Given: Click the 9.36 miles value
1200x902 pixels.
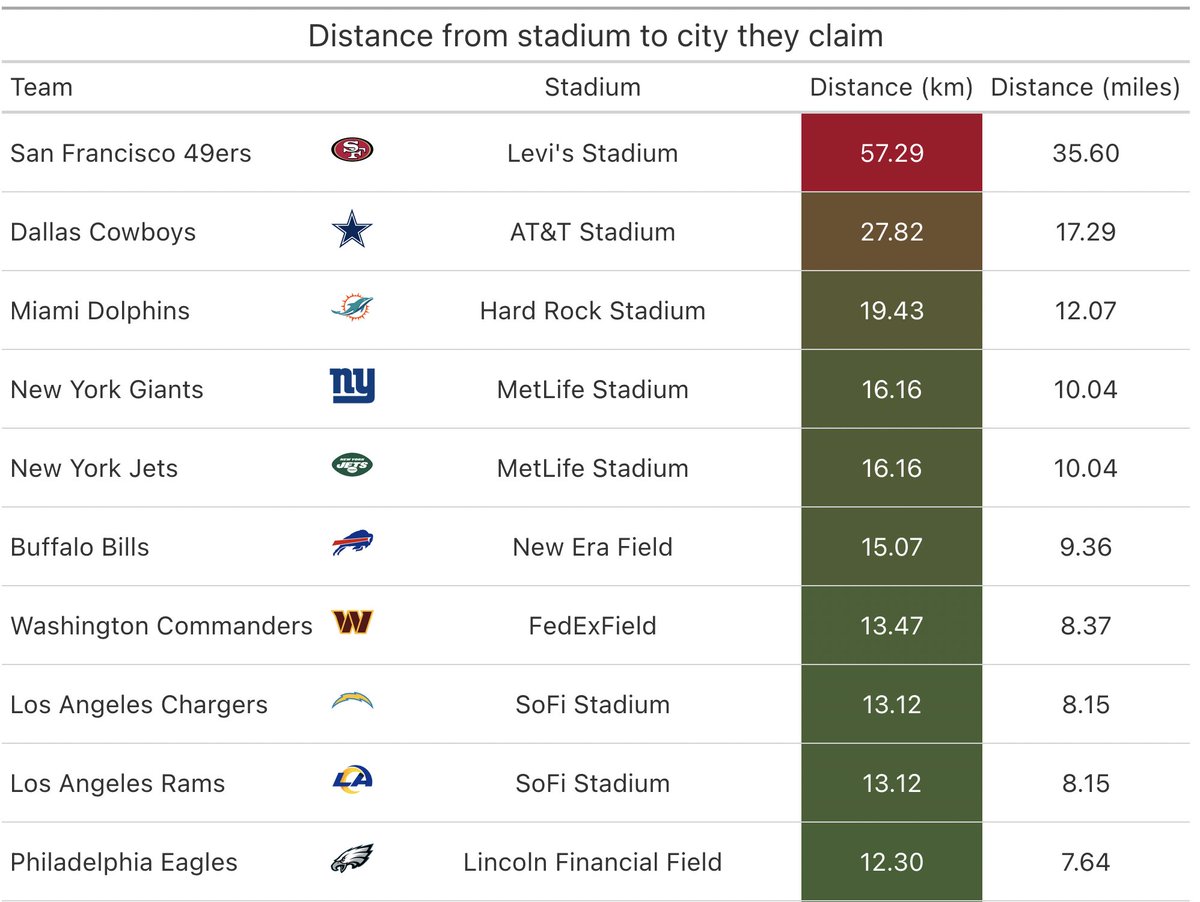Looking at the screenshot, I should point(1085,547).
